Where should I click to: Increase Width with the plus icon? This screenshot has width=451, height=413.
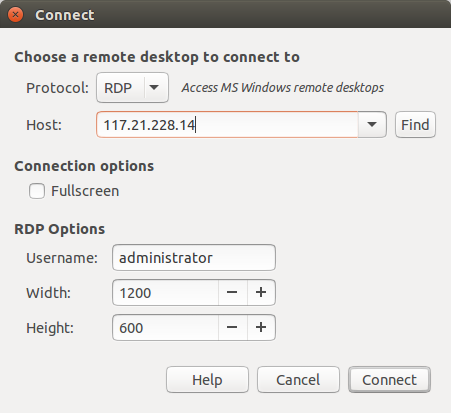tap(261, 293)
